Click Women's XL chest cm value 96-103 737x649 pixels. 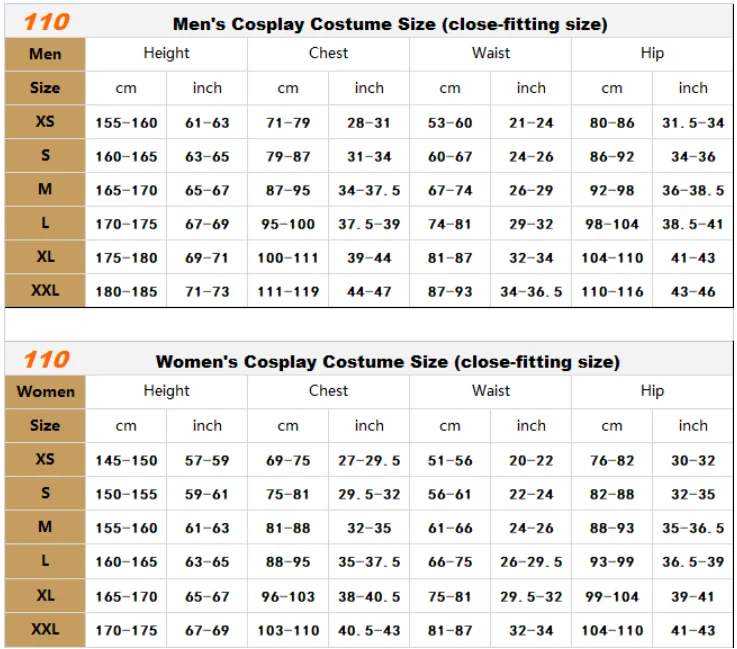[x=288, y=596]
